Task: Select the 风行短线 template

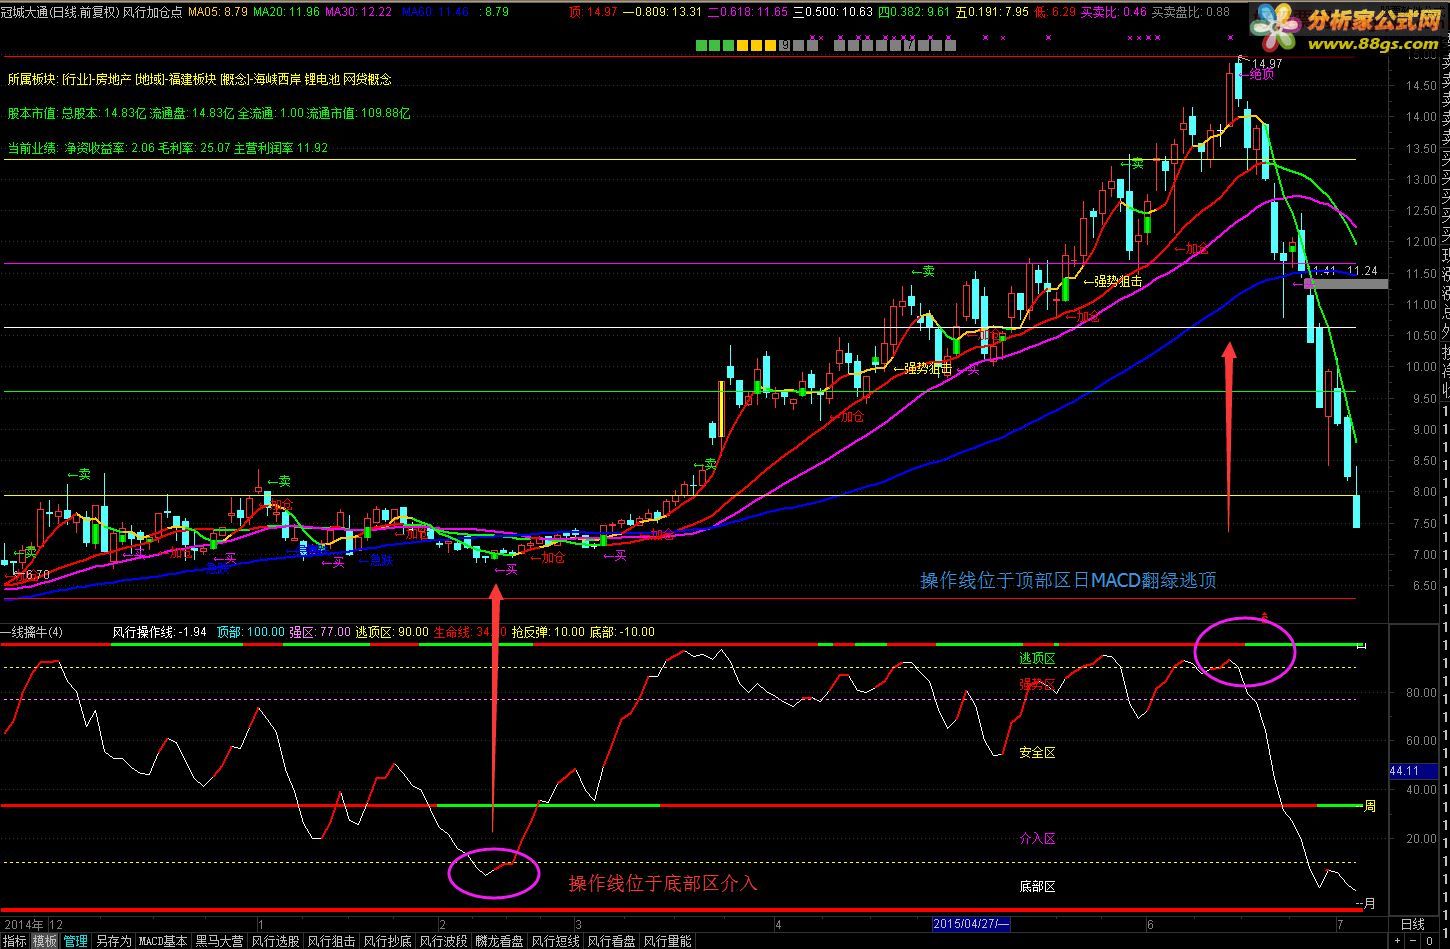Action: point(555,941)
